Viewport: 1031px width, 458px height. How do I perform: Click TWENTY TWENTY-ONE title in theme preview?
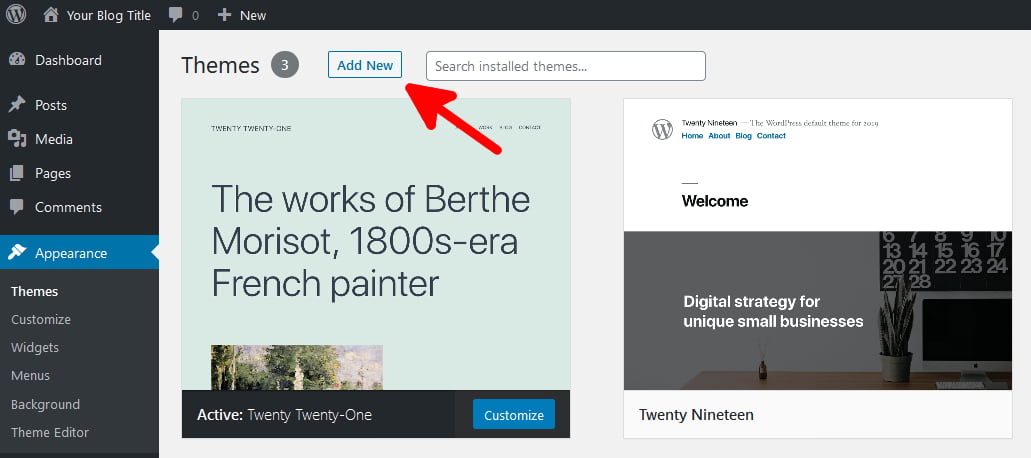(251, 128)
